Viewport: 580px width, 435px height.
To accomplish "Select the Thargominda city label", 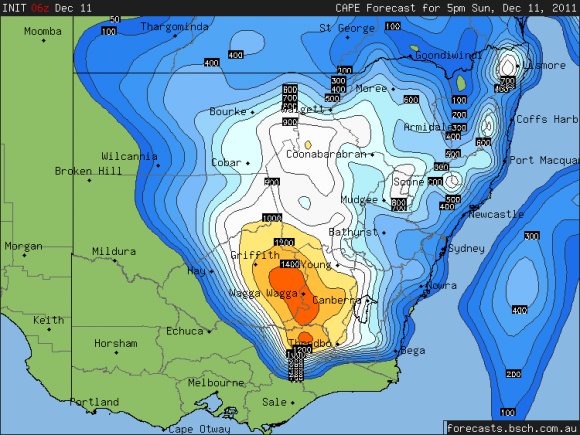I will tap(175, 27).
